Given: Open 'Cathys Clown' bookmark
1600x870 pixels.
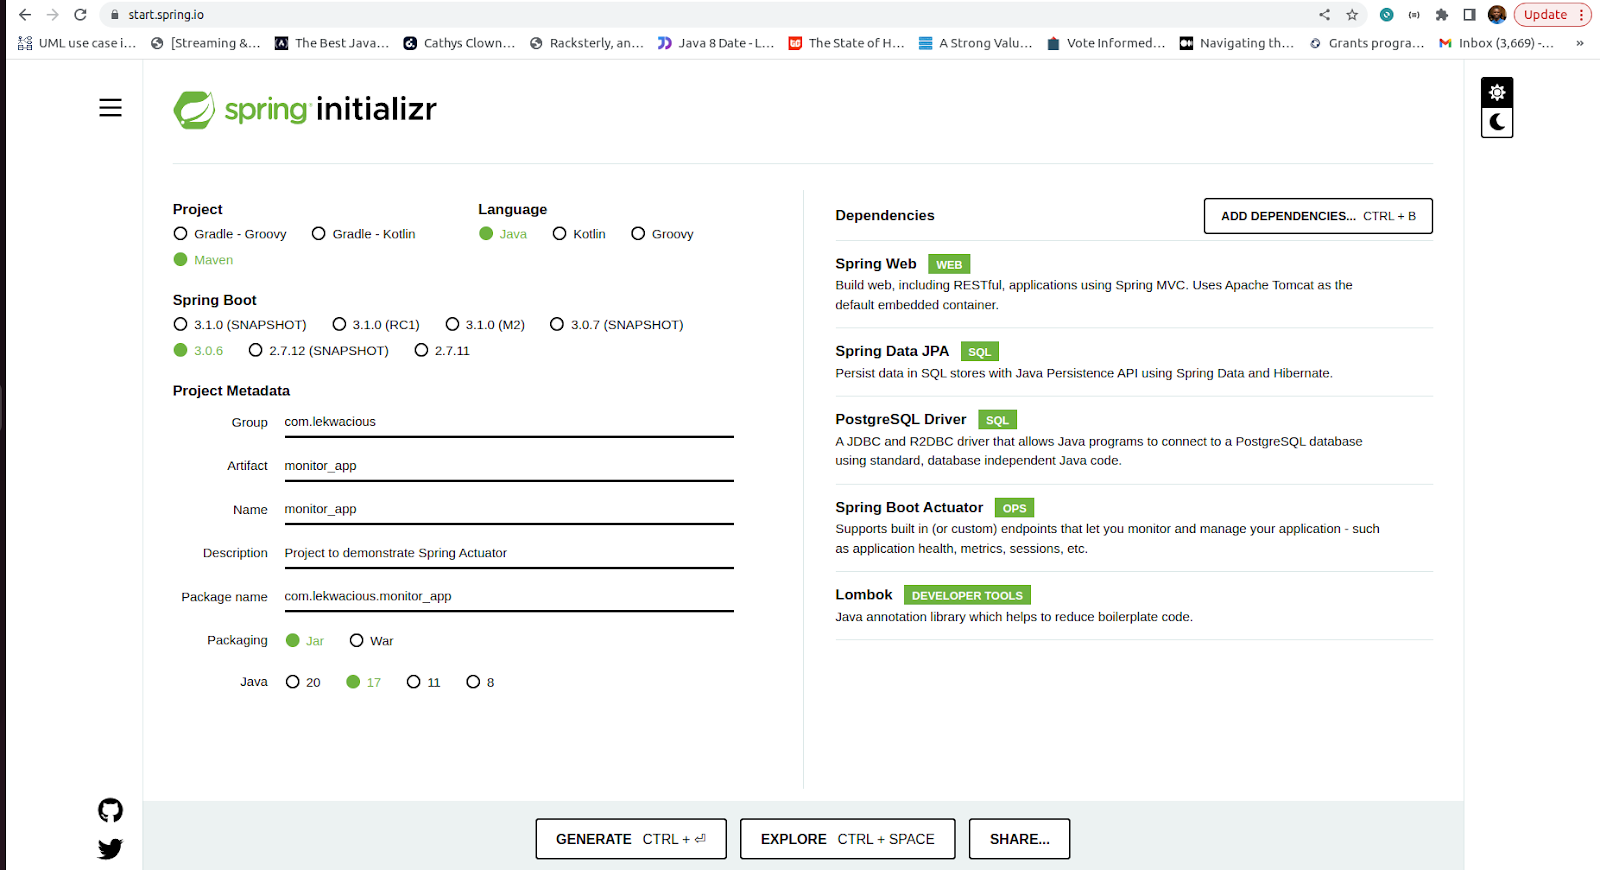Looking at the screenshot, I should (459, 43).
